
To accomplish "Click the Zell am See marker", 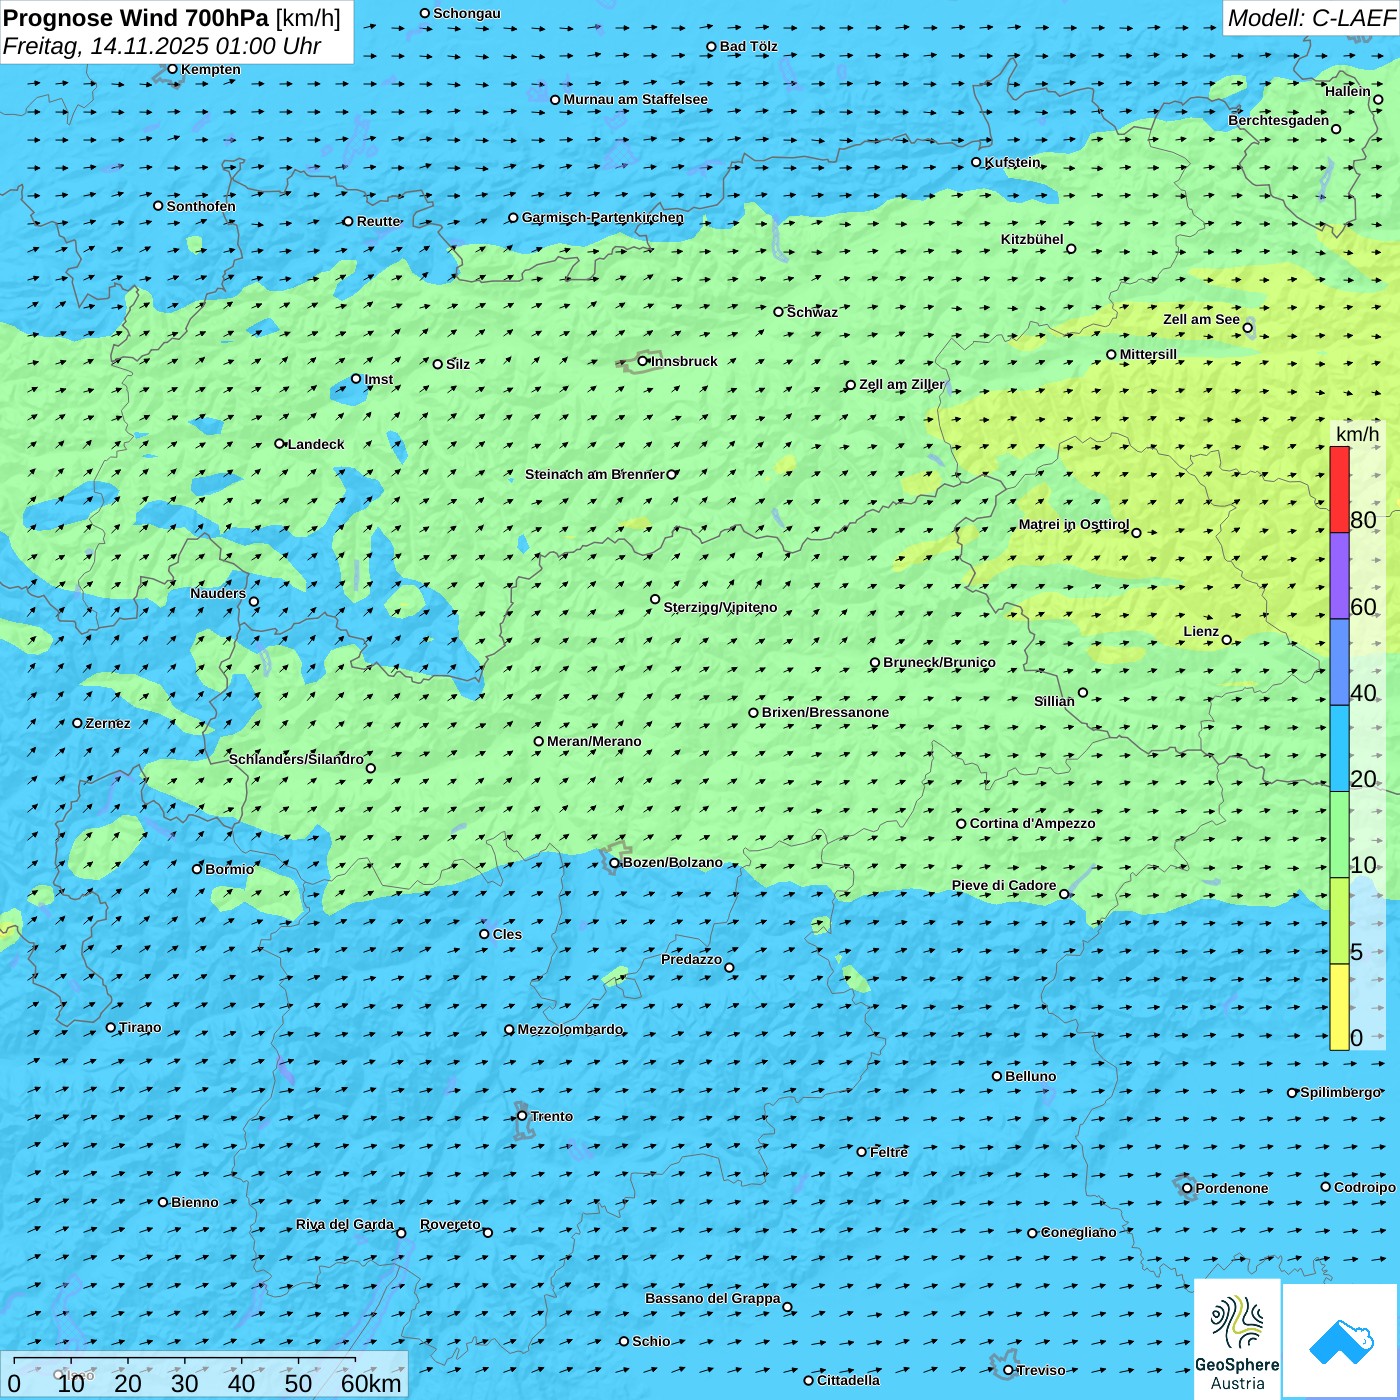I will [x=1247, y=328].
